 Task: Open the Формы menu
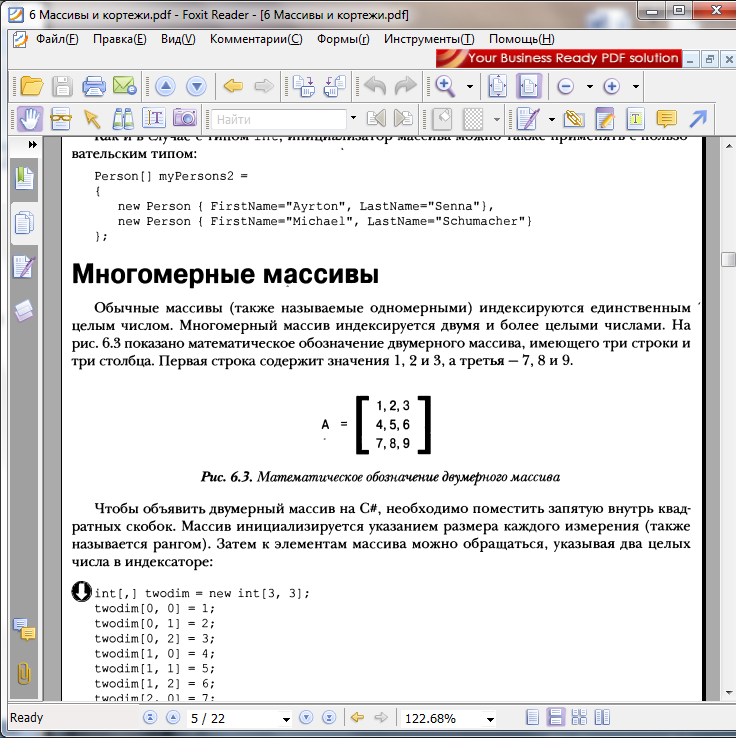(343, 39)
